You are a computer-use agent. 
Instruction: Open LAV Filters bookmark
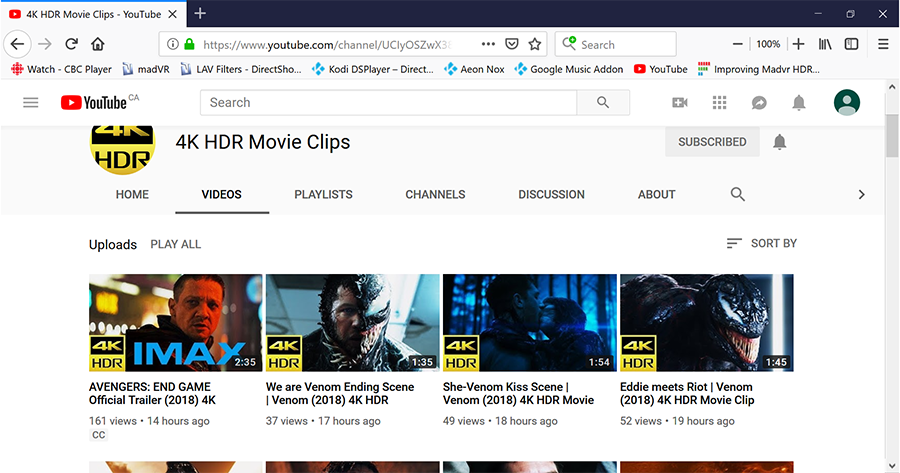tap(241, 69)
